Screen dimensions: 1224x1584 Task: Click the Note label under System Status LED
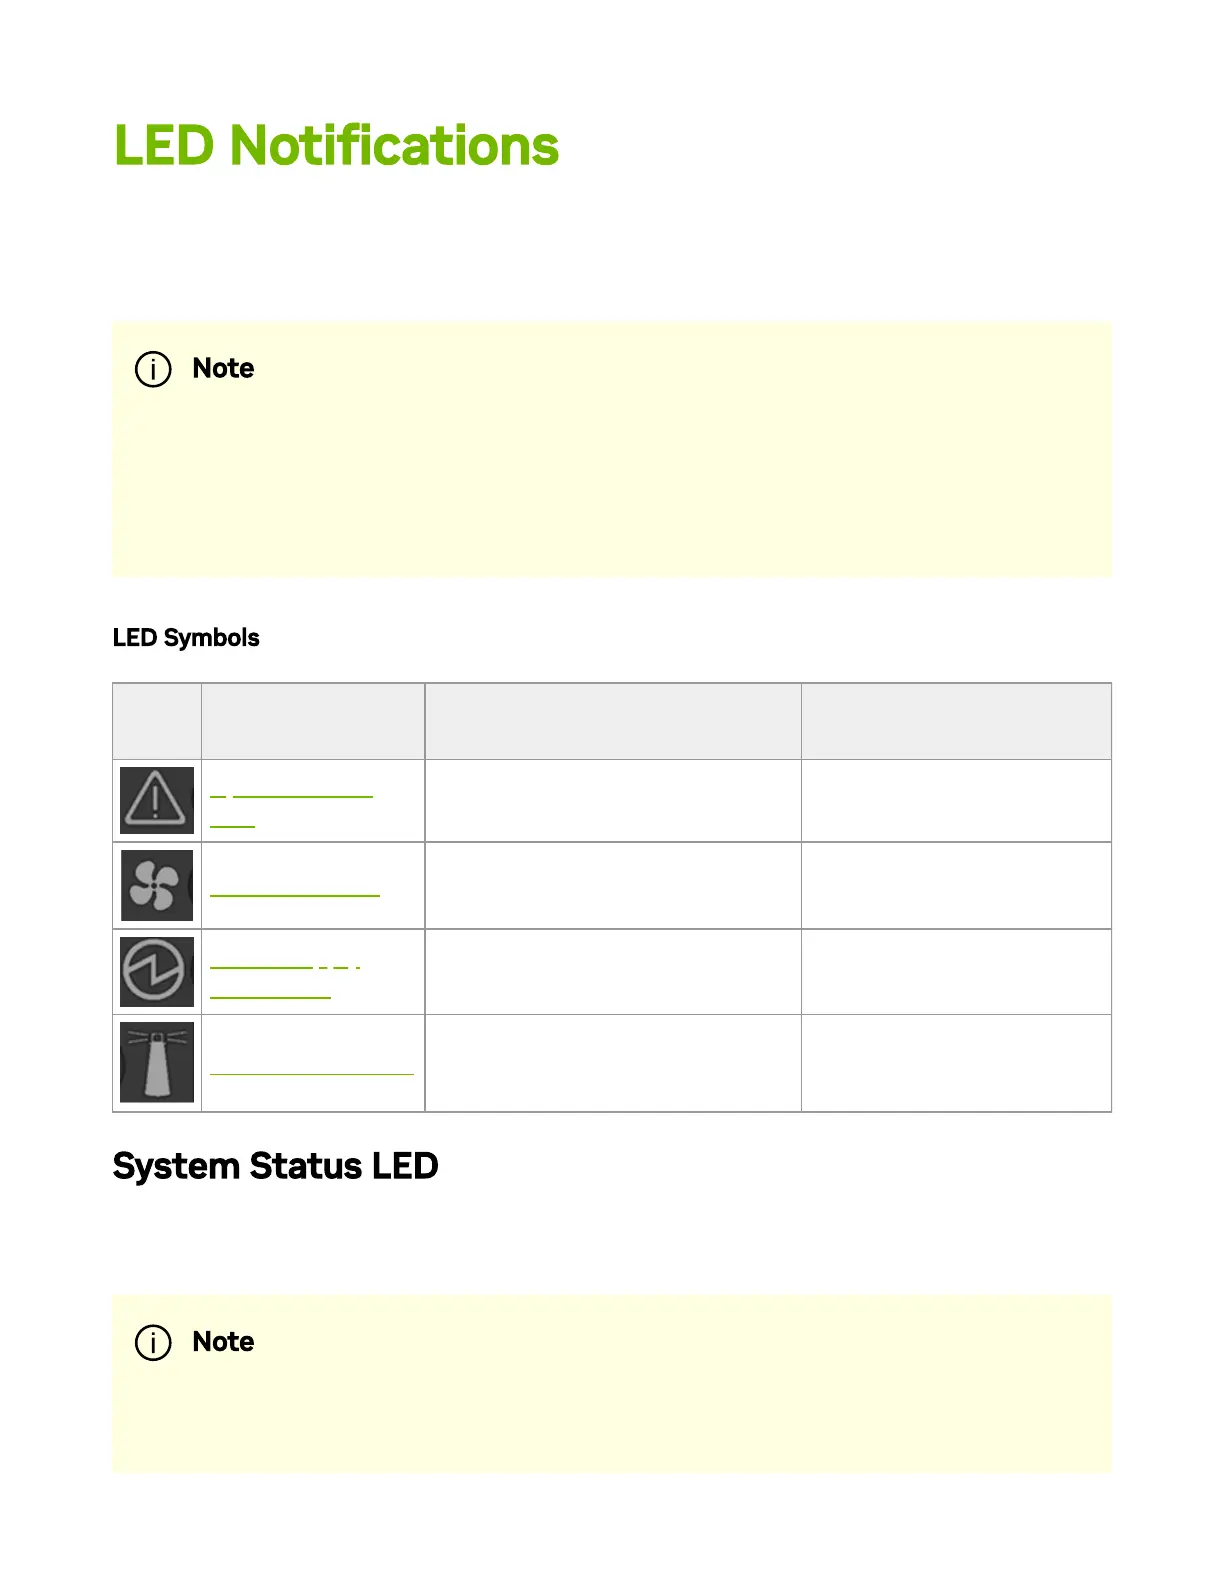tap(223, 1342)
